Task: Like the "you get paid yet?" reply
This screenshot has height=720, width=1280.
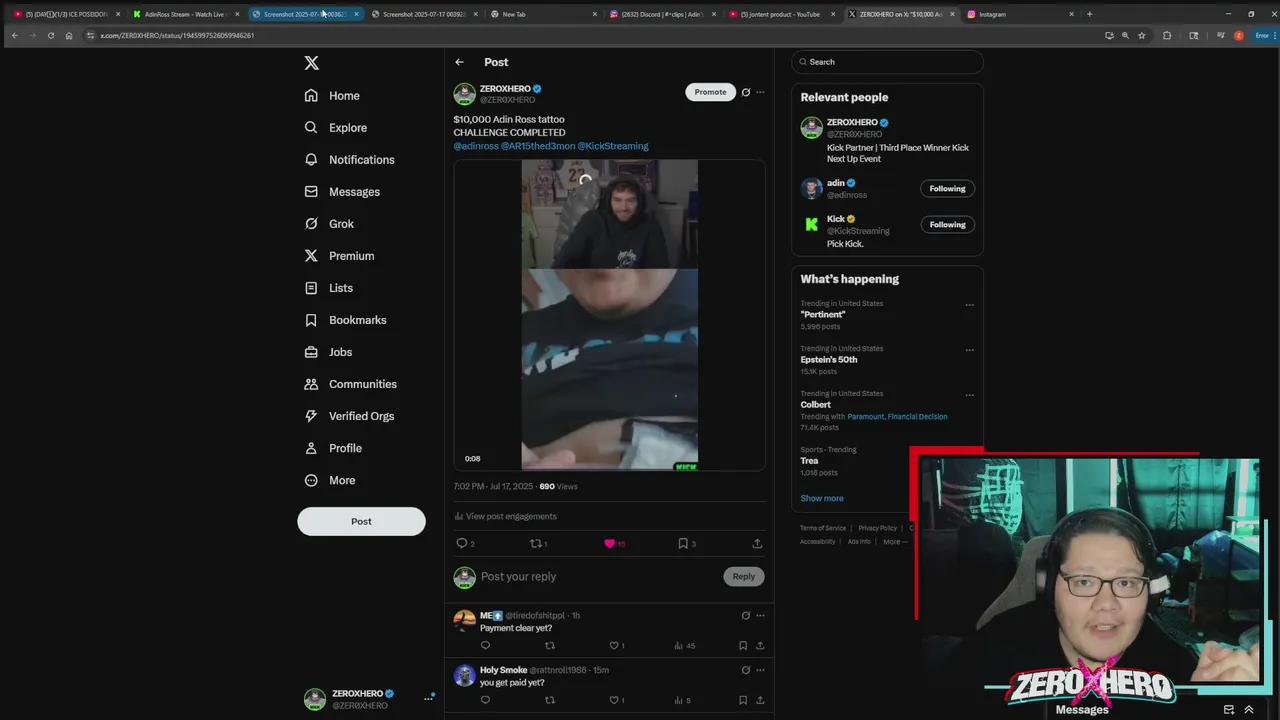Action: pos(614,700)
